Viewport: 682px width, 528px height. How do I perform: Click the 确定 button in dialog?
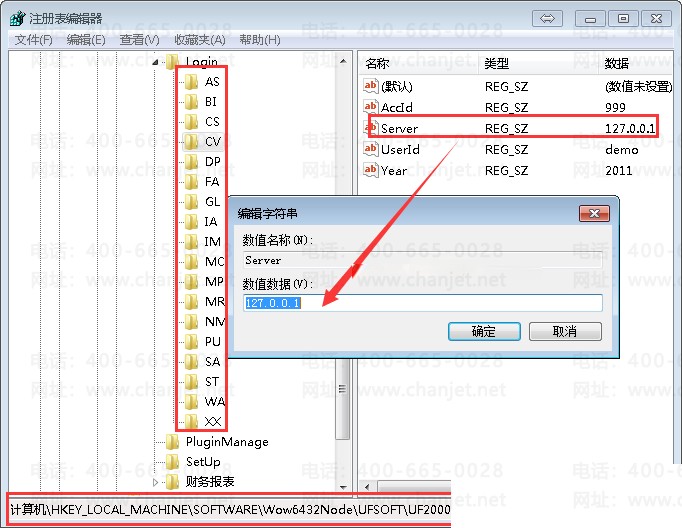tap(484, 331)
